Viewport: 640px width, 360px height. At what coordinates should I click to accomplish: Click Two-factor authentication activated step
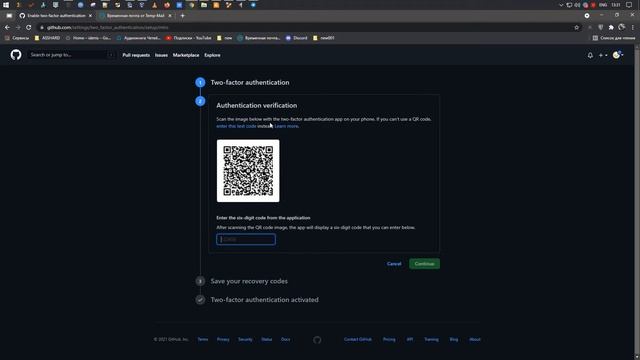pos(264,300)
